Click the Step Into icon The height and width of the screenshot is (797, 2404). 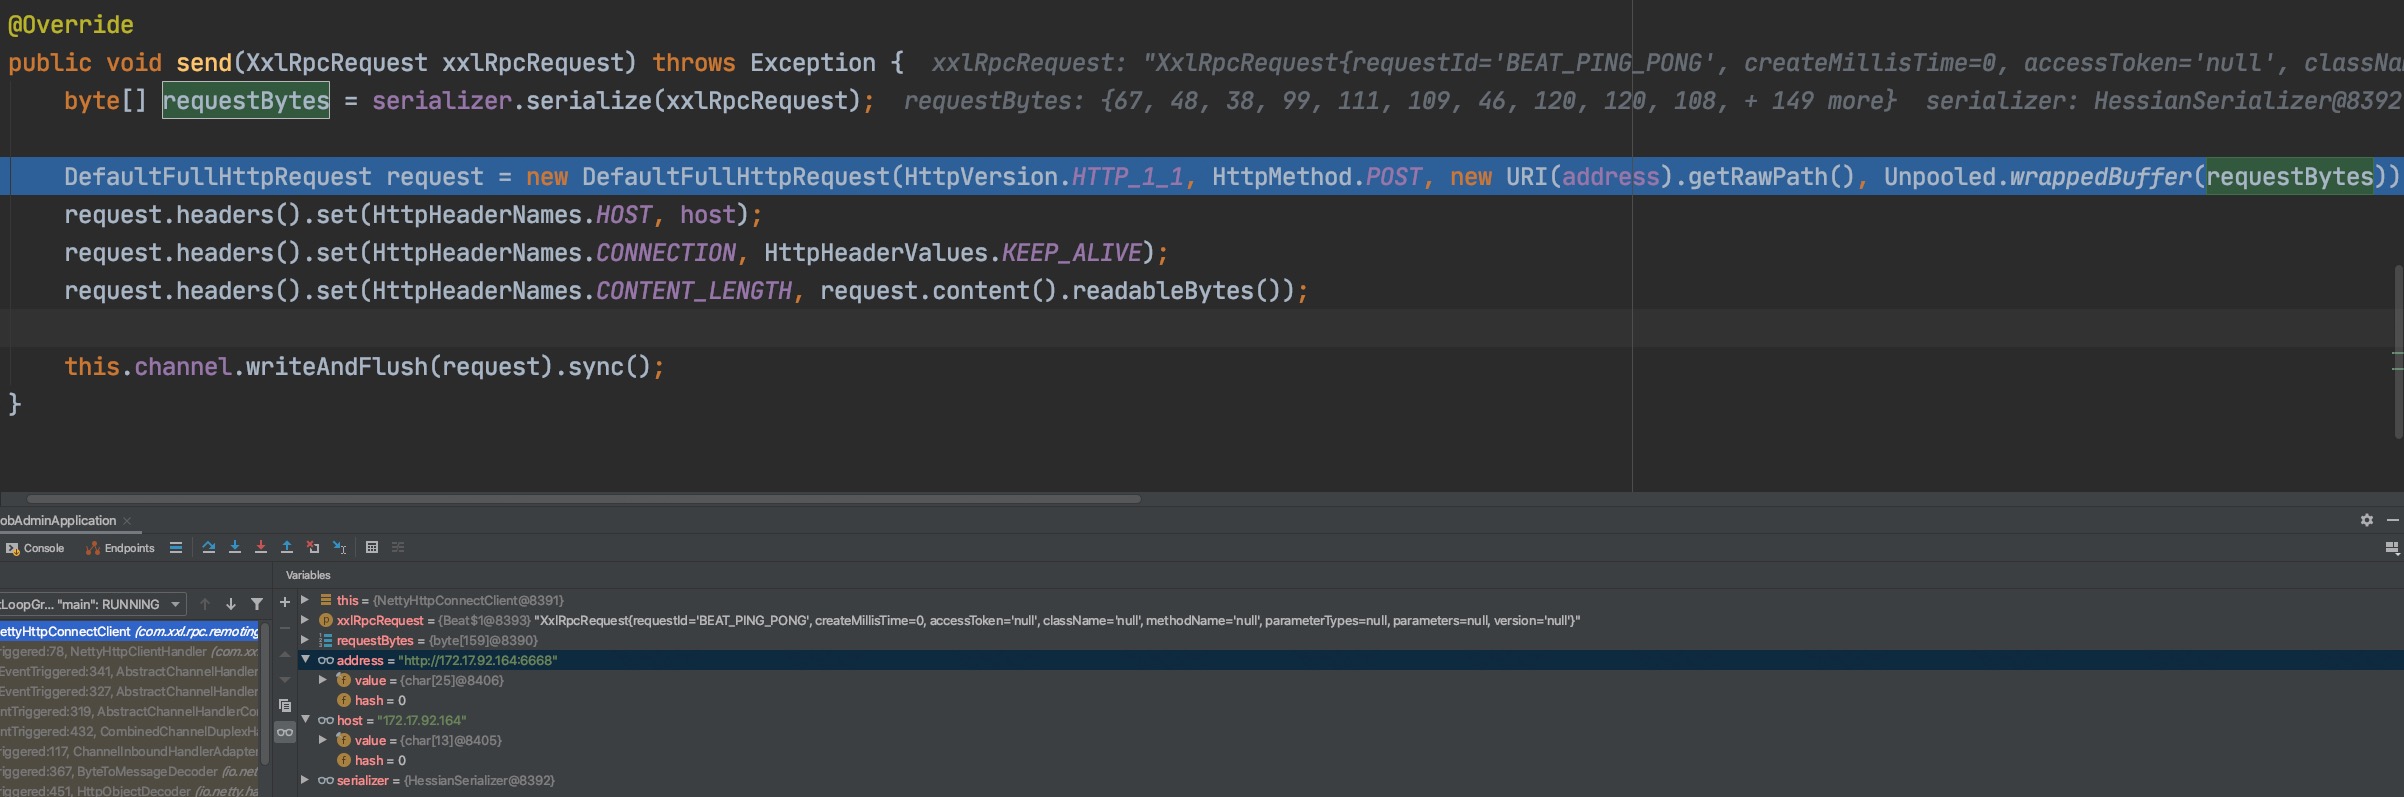click(x=234, y=547)
